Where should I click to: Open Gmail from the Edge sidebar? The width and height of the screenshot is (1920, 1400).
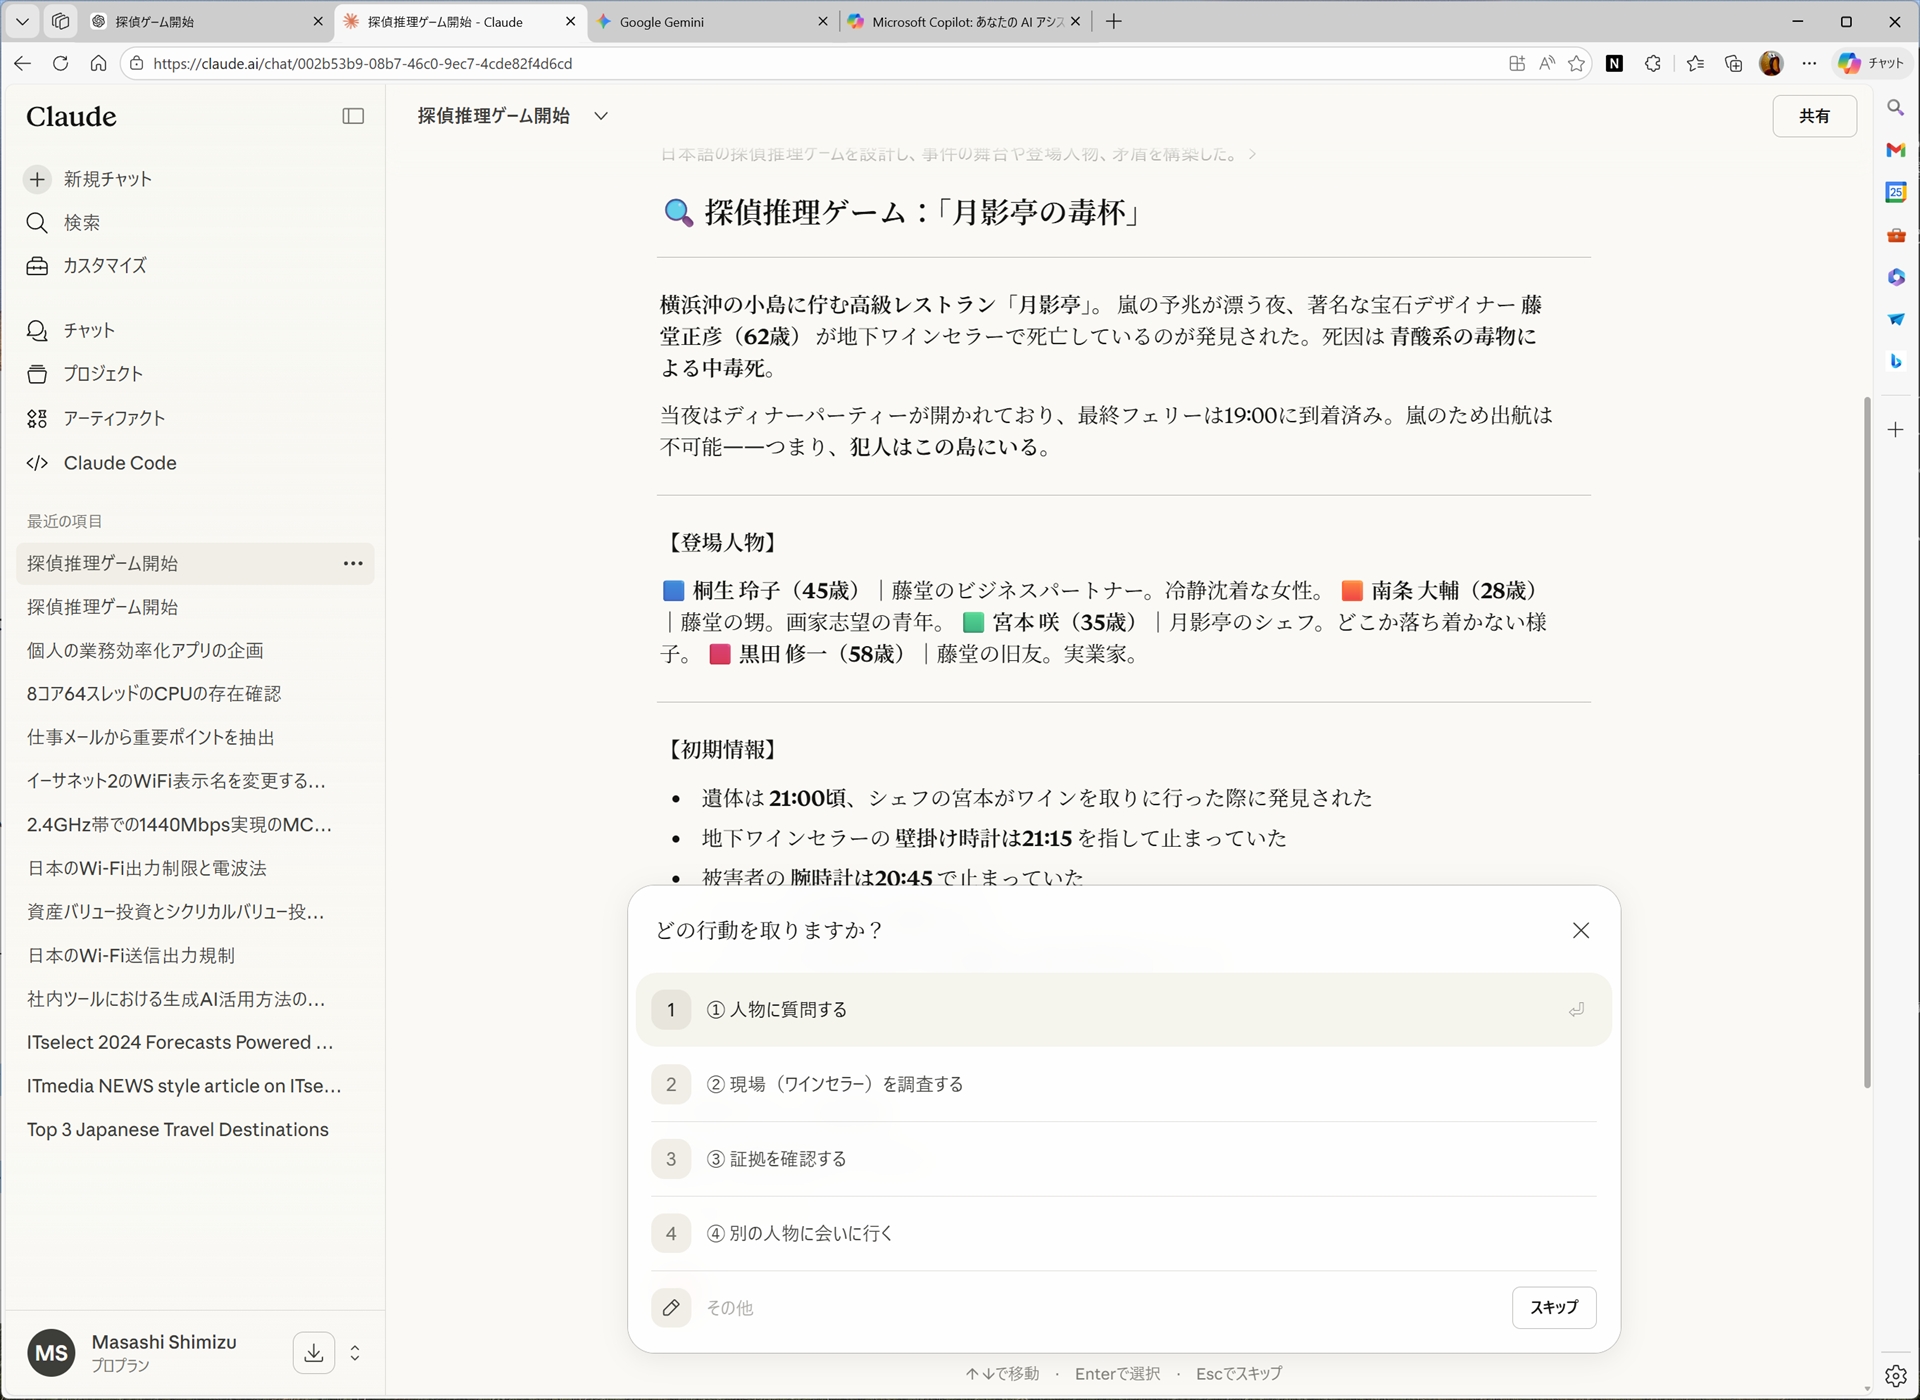[x=1896, y=150]
